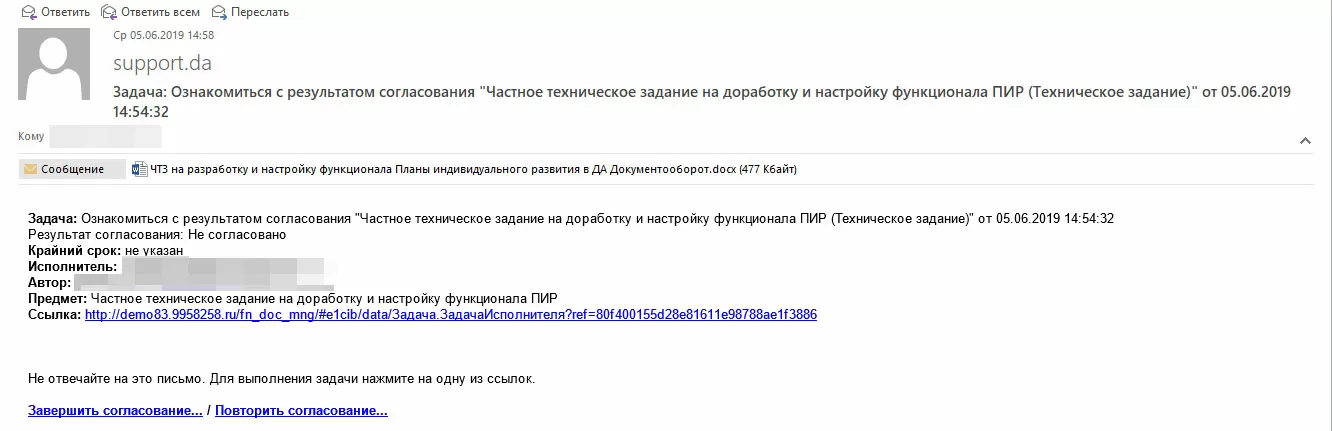Image resolution: width=1332 pixels, height=431 pixels.
Task: Click the blurred recipient next to Кому
Action: point(105,136)
